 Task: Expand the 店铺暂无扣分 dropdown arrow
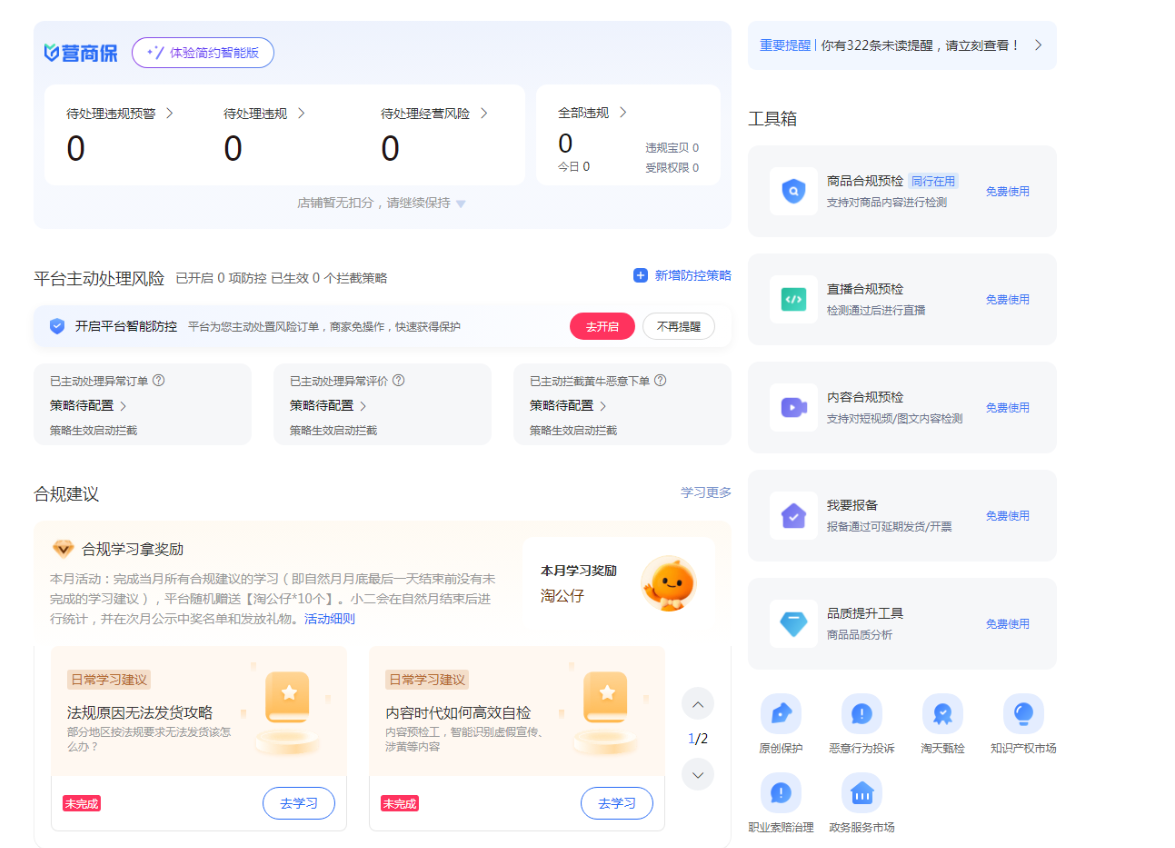pos(461,204)
